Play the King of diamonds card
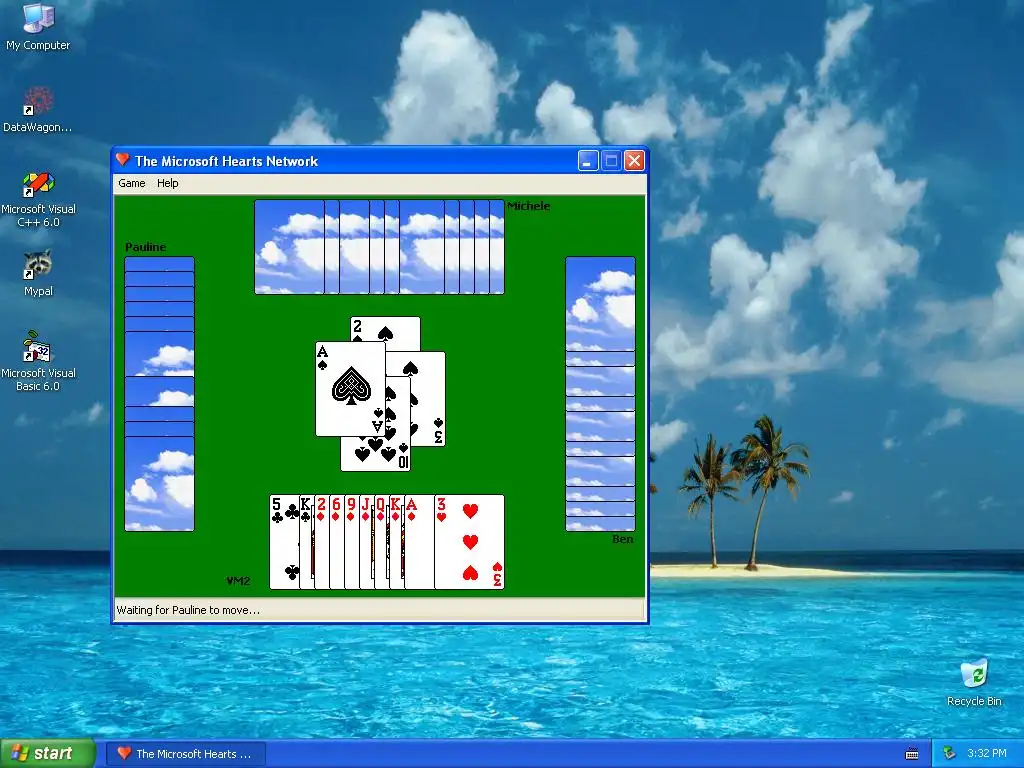1024x768 pixels. point(397,542)
